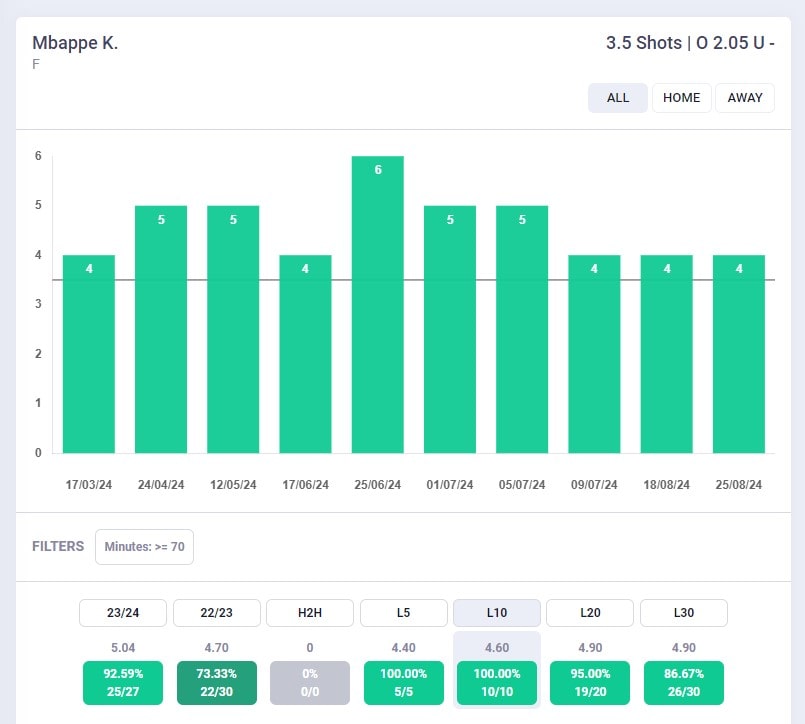
Task: Choose the L5 sample tab
Action: pos(404,613)
